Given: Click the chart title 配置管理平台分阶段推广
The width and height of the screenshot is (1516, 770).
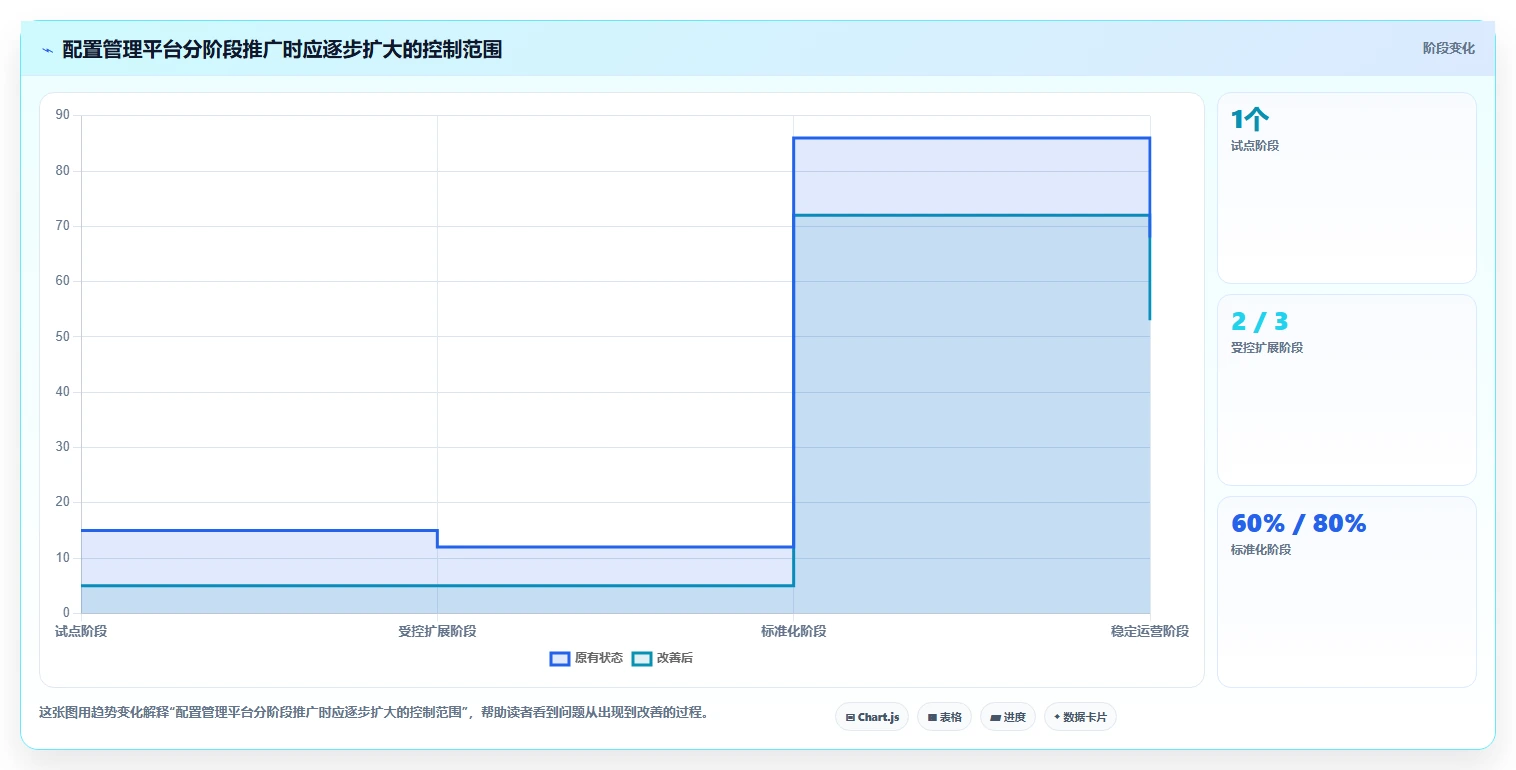Looking at the screenshot, I should click(282, 49).
